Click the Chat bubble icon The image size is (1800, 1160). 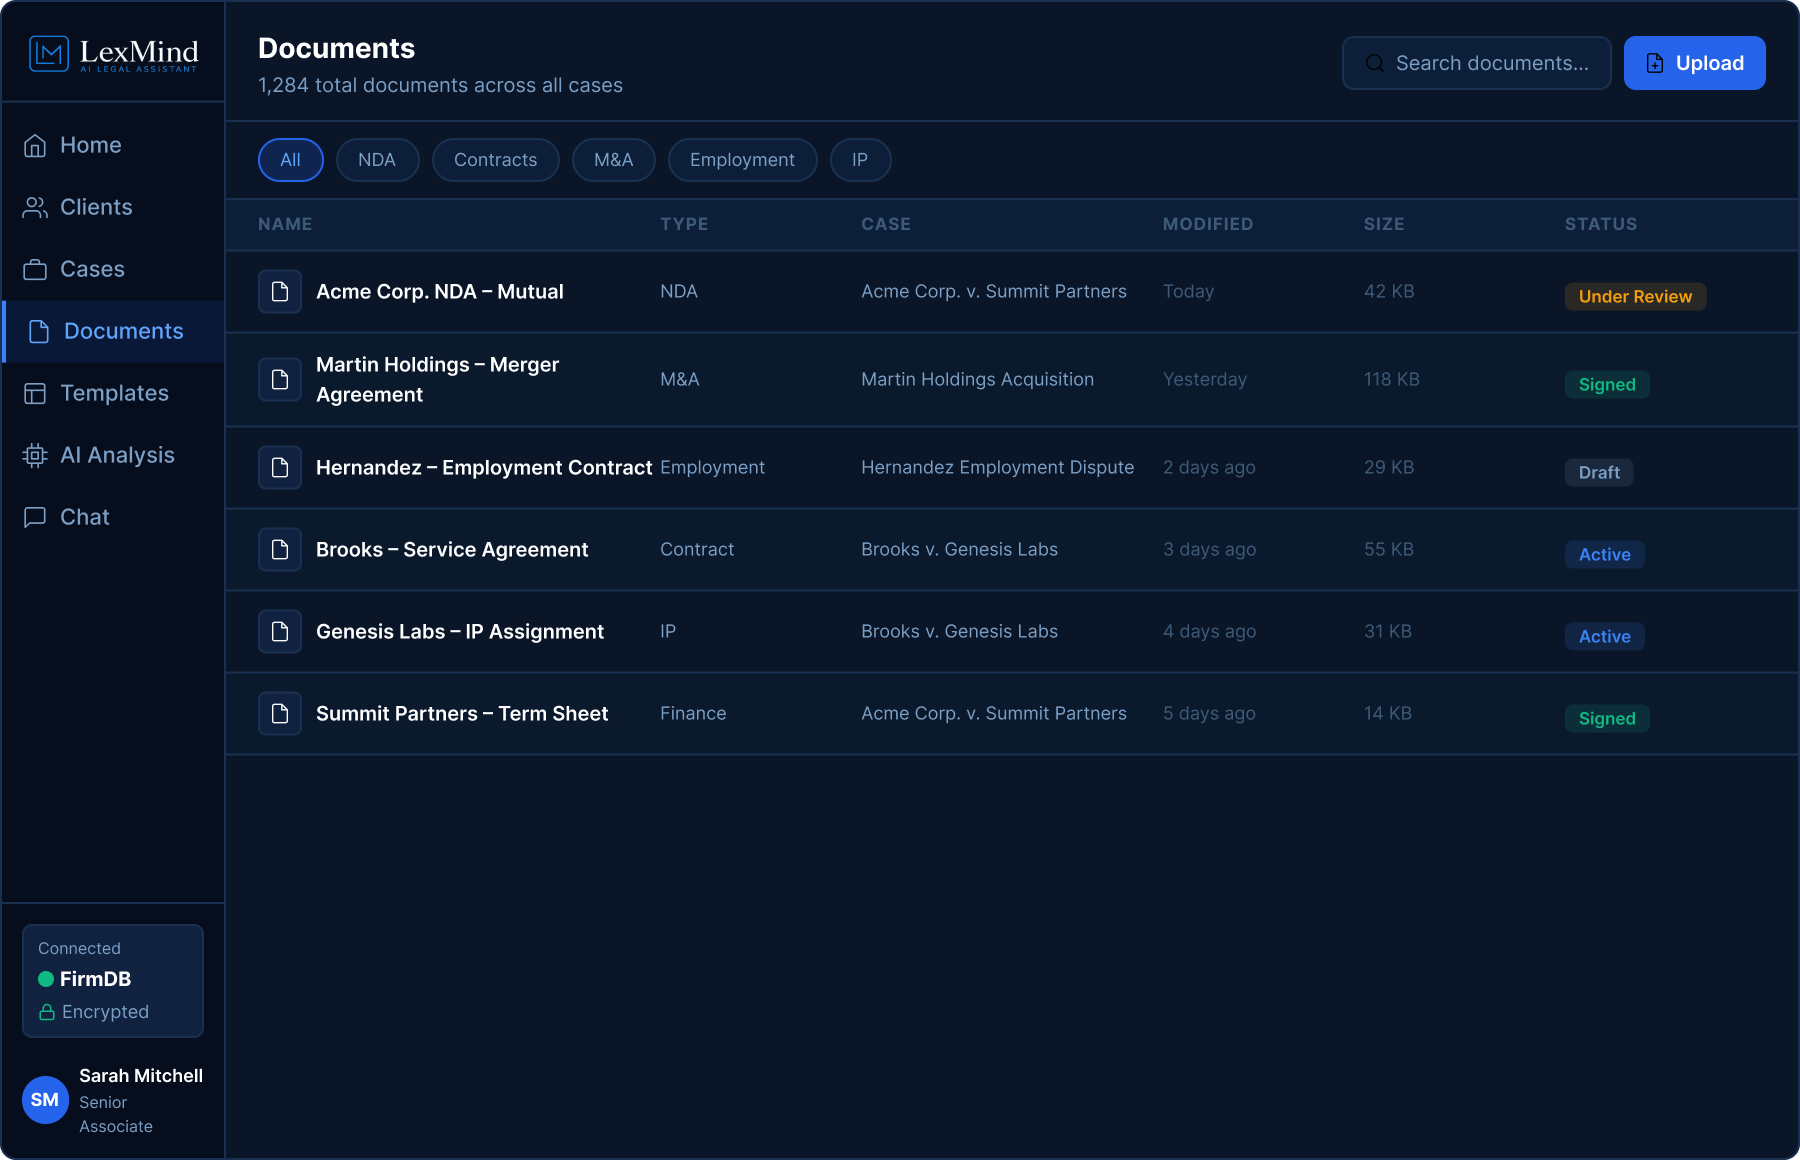tap(35, 518)
